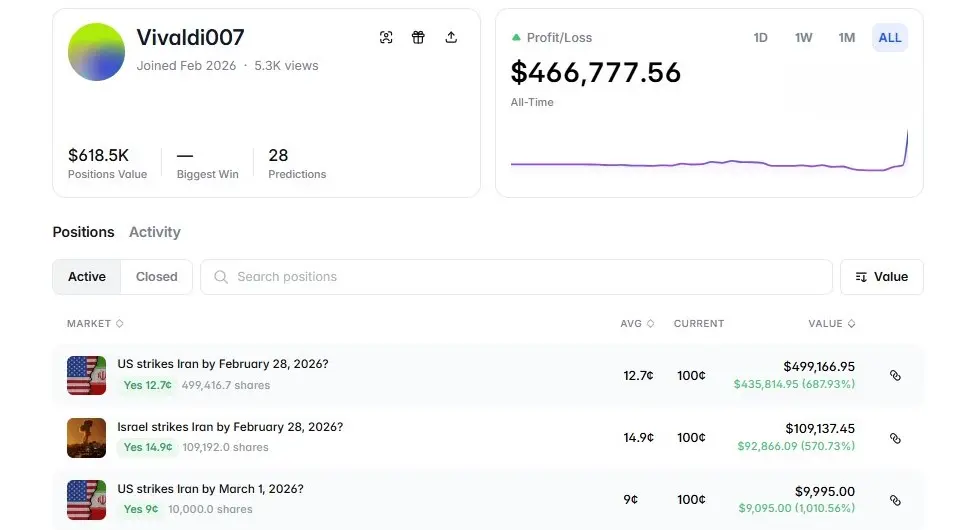Select the 1W profit/loss time range
The height and width of the screenshot is (530, 953).
coord(803,38)
